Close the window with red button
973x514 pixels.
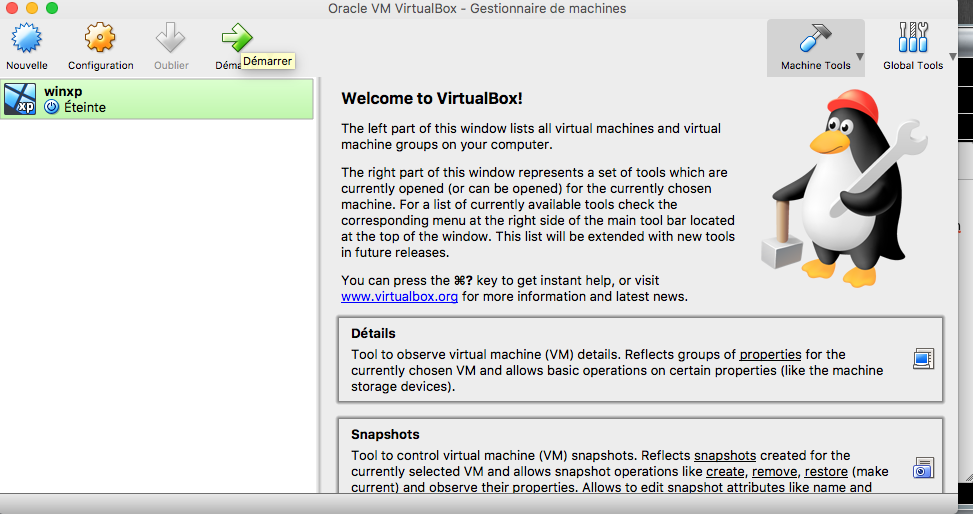coord(12,8)
